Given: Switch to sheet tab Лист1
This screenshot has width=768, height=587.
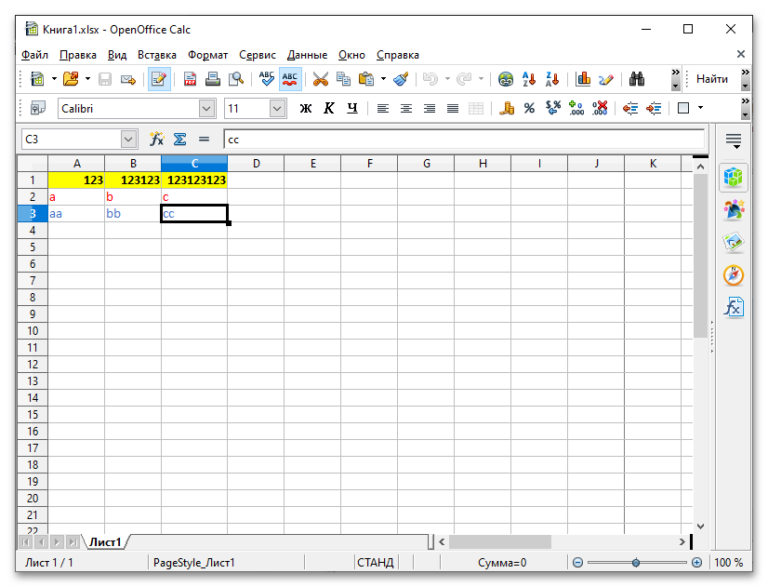Looking at the screenshot, I should [x=106, y=542].
